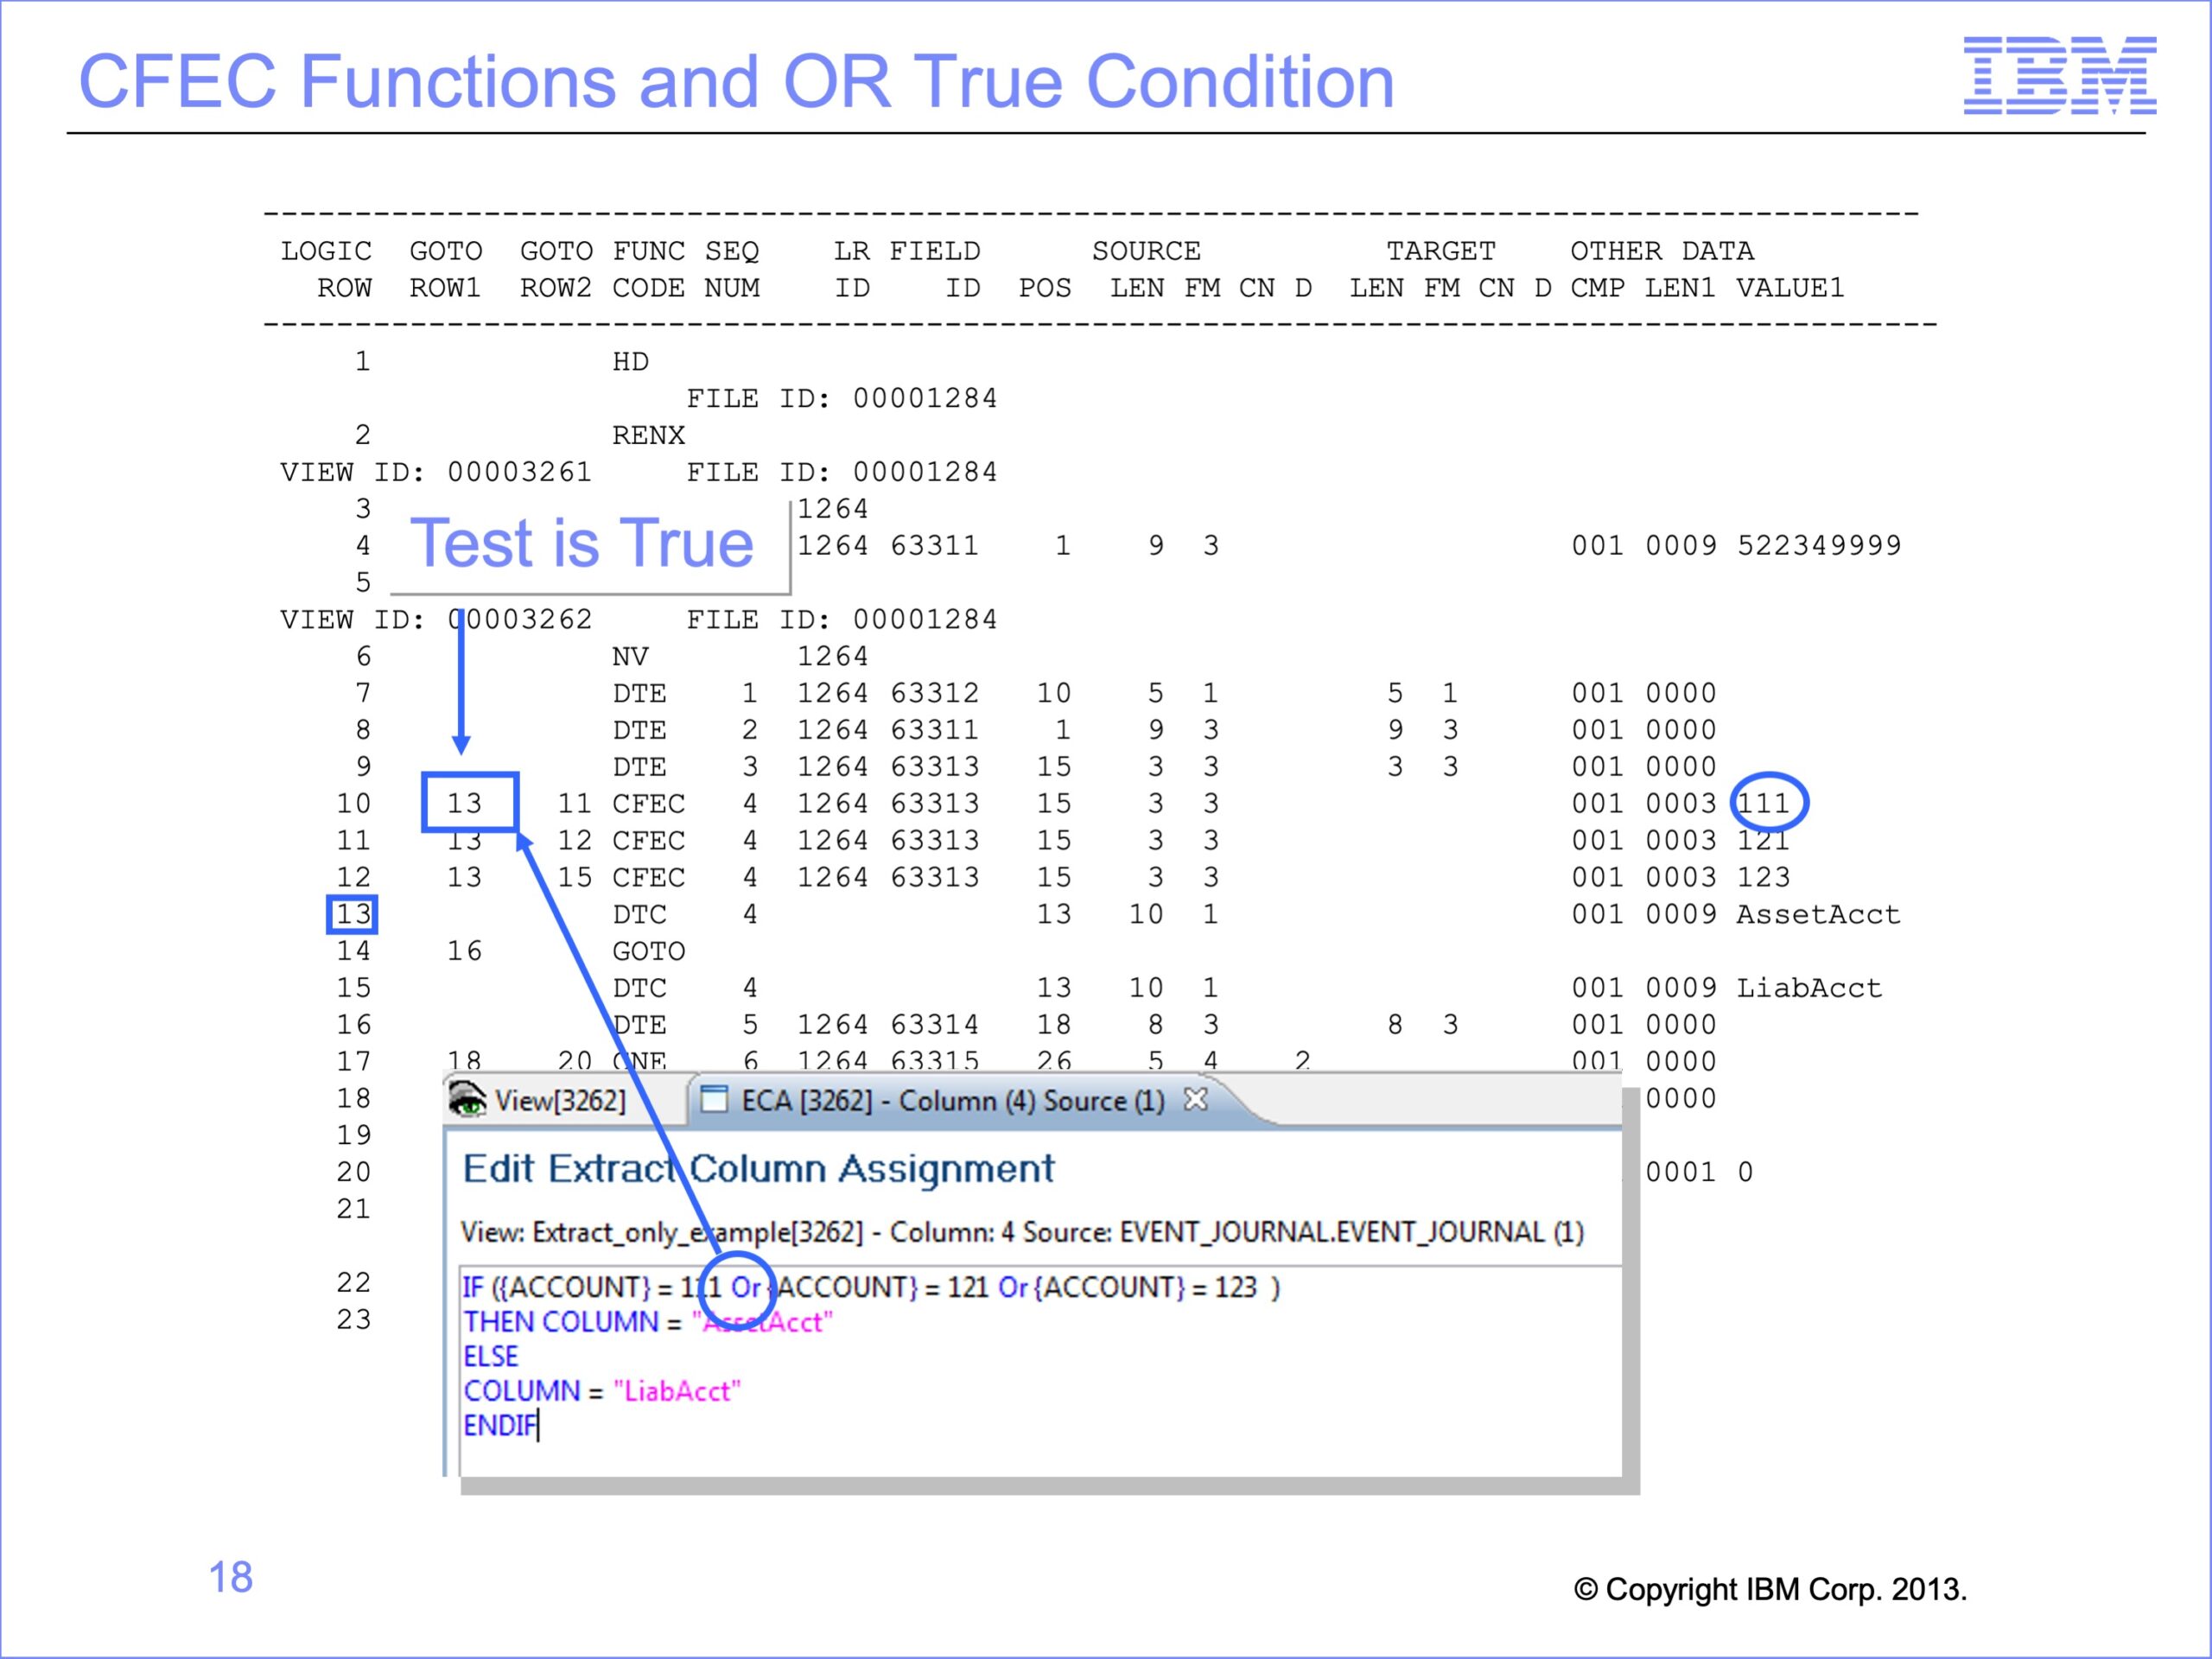Viewport: 2212px width, 1659px height.
Task: Click the RENX function code in row 2
Action: (649, 436)
